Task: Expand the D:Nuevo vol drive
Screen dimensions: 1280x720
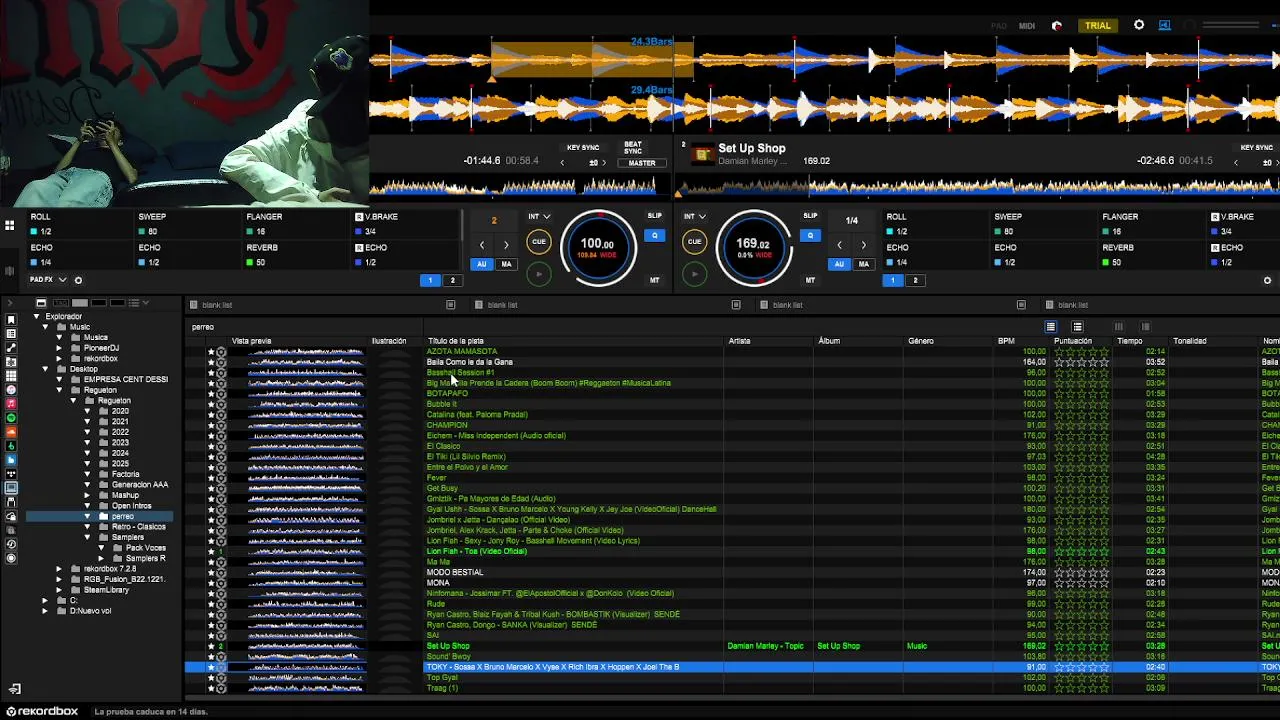Action: (x=45, y=611)
